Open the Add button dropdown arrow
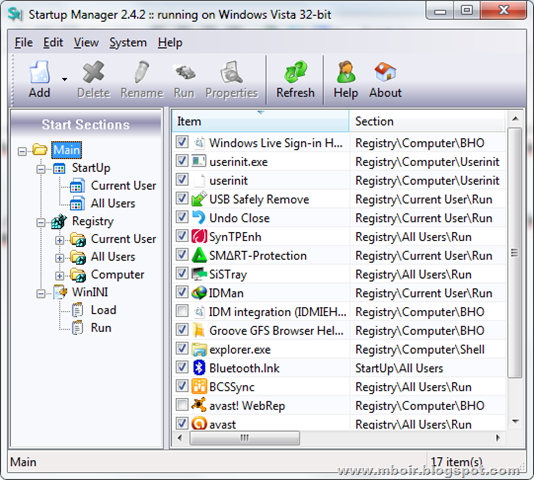 (64, 79)
